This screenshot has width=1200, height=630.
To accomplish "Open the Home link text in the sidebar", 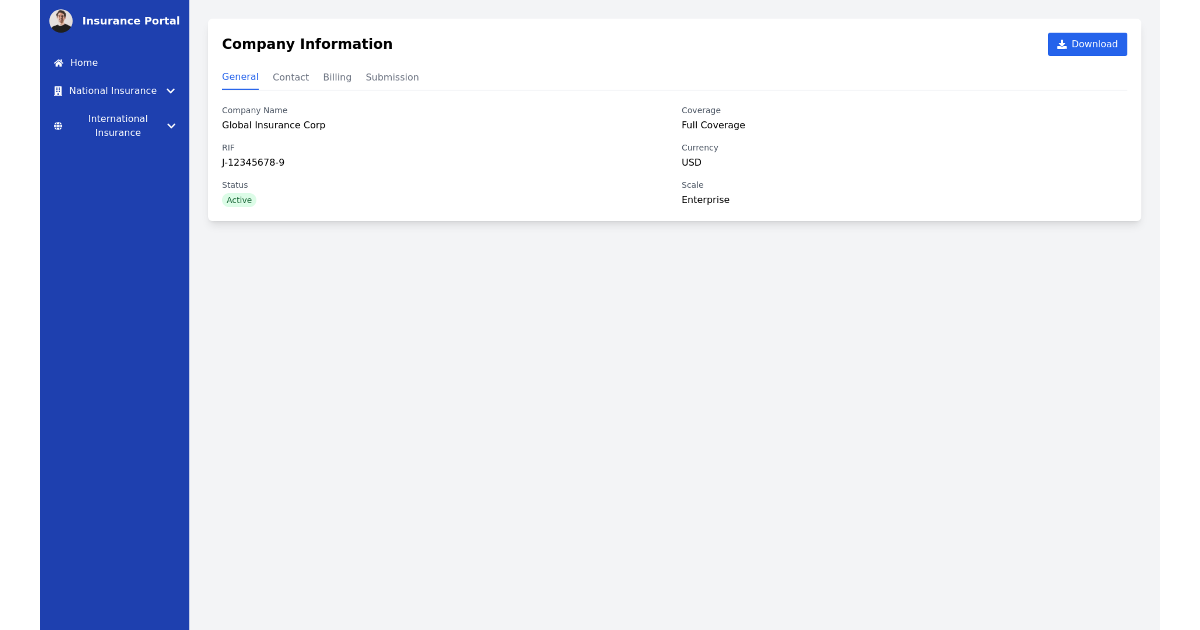I will (x=84, y=63).
